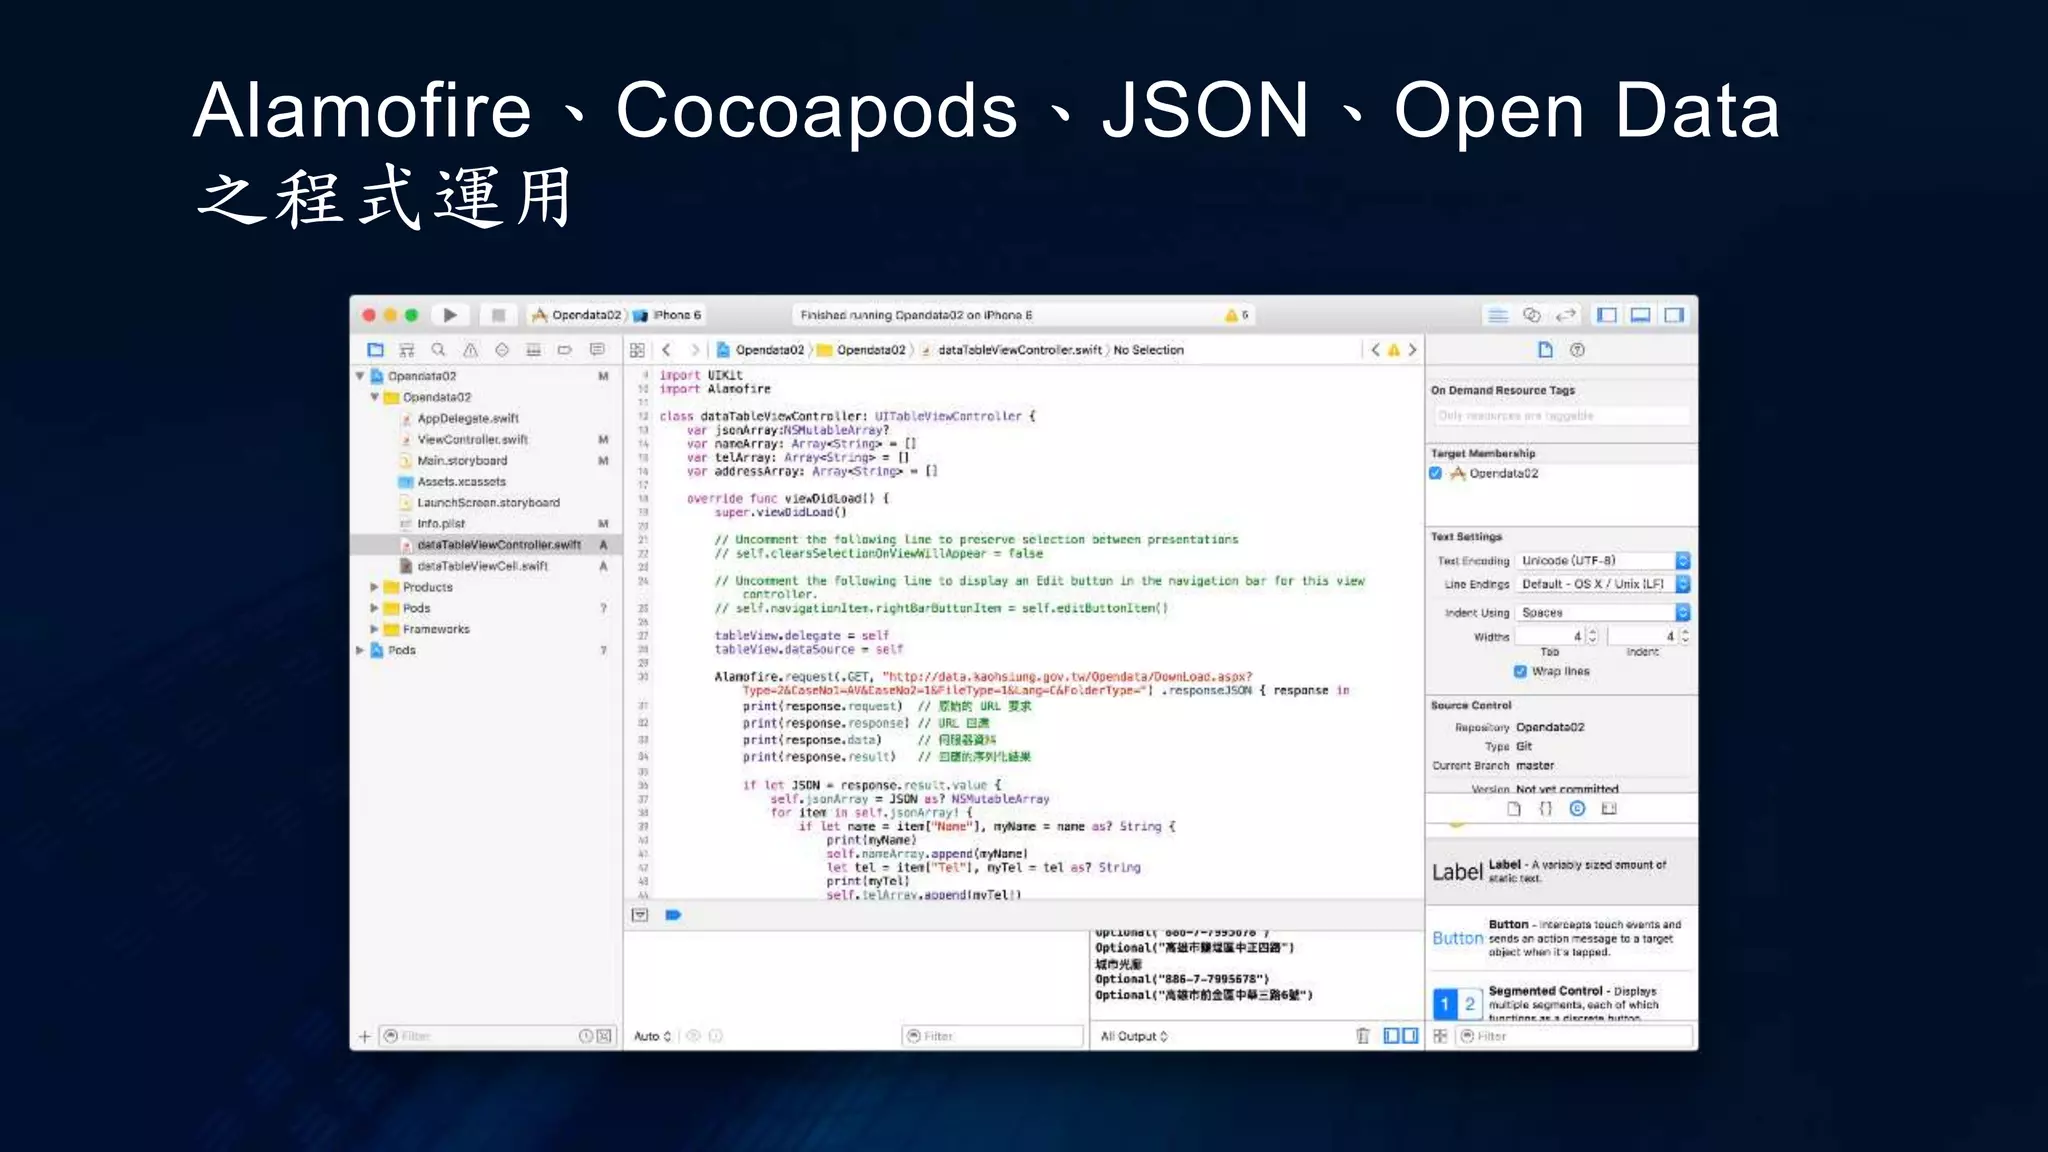Open Assets.xcassets in navigator
Image resolution: width=2048 pixels, height=1152 pixels.
click(461, 481)
